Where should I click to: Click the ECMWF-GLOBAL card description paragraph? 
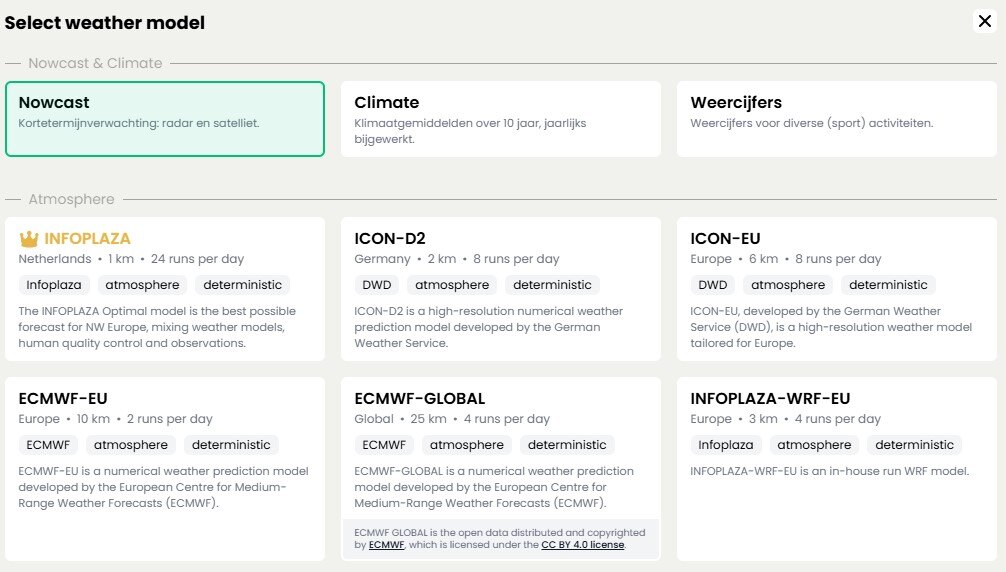click(x=494, y=487)
